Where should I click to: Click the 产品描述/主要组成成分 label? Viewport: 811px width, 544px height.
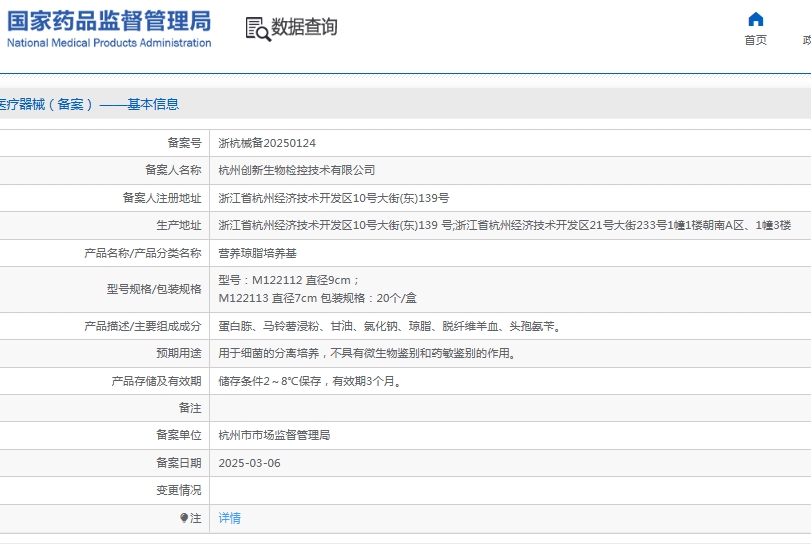pos(143,326)
